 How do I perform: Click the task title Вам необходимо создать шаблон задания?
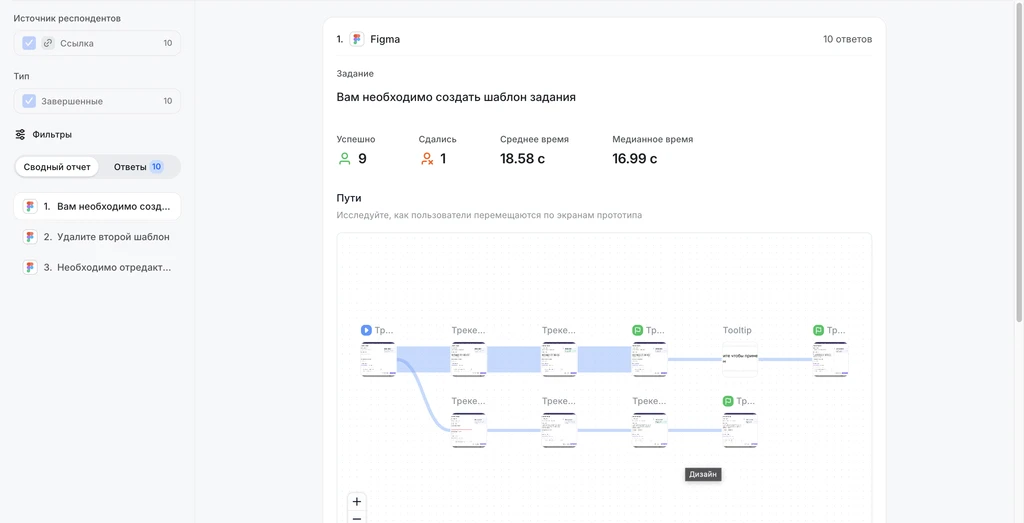tap(456, 97)
